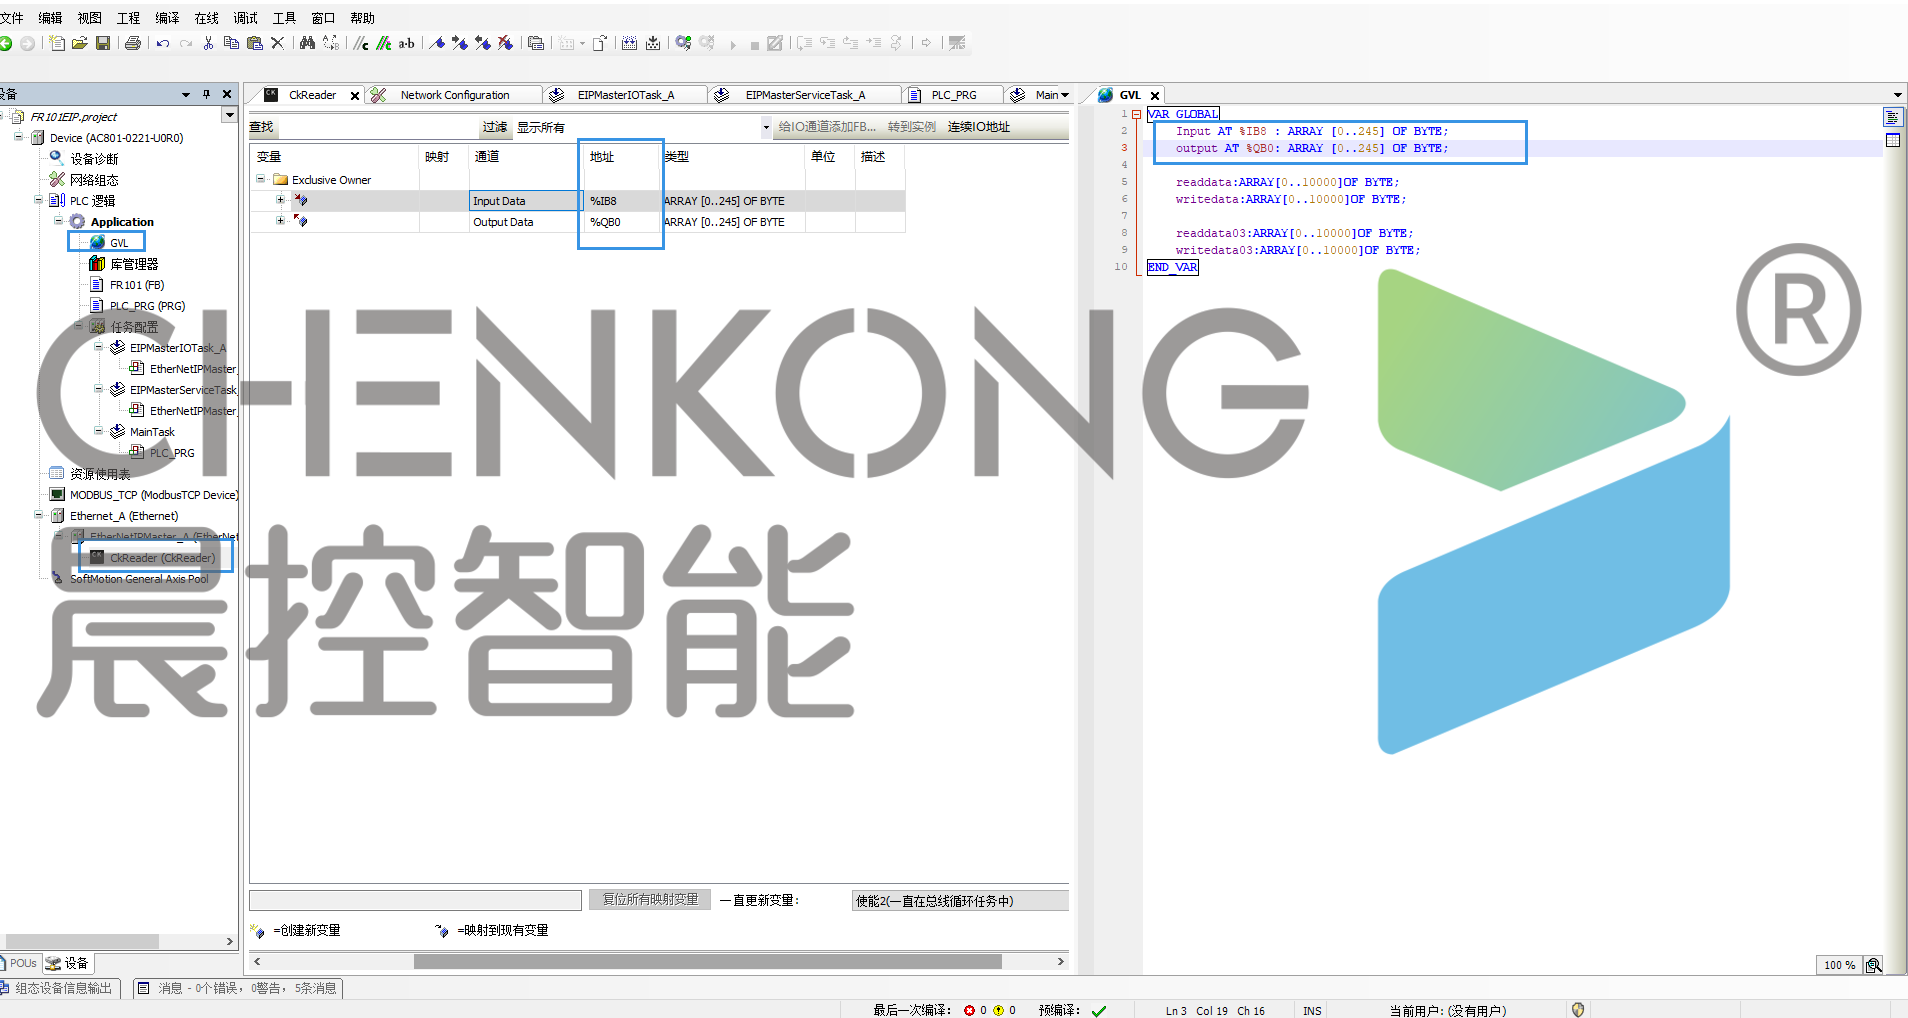Click the Print toolbar icon
Screen dimensions: 1908x1018
pyautogui.click(x=132, y=43)
